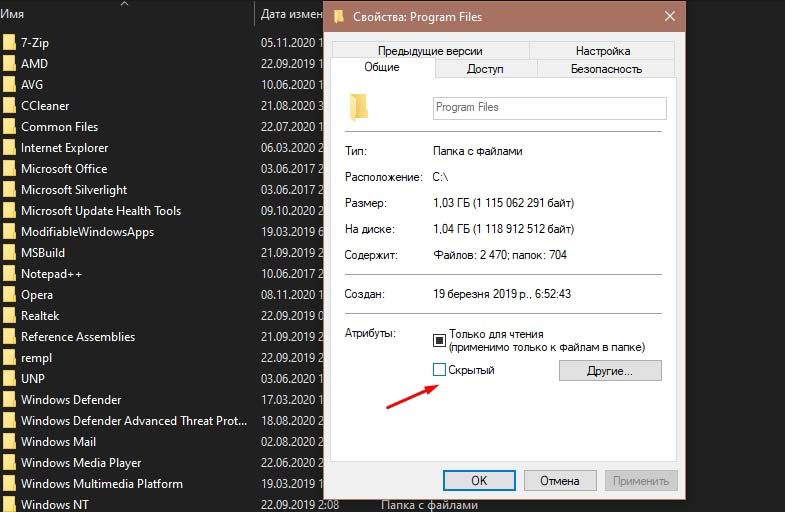
Task: Collapse sort arrow above Имя column
Action: pos(124,4)
